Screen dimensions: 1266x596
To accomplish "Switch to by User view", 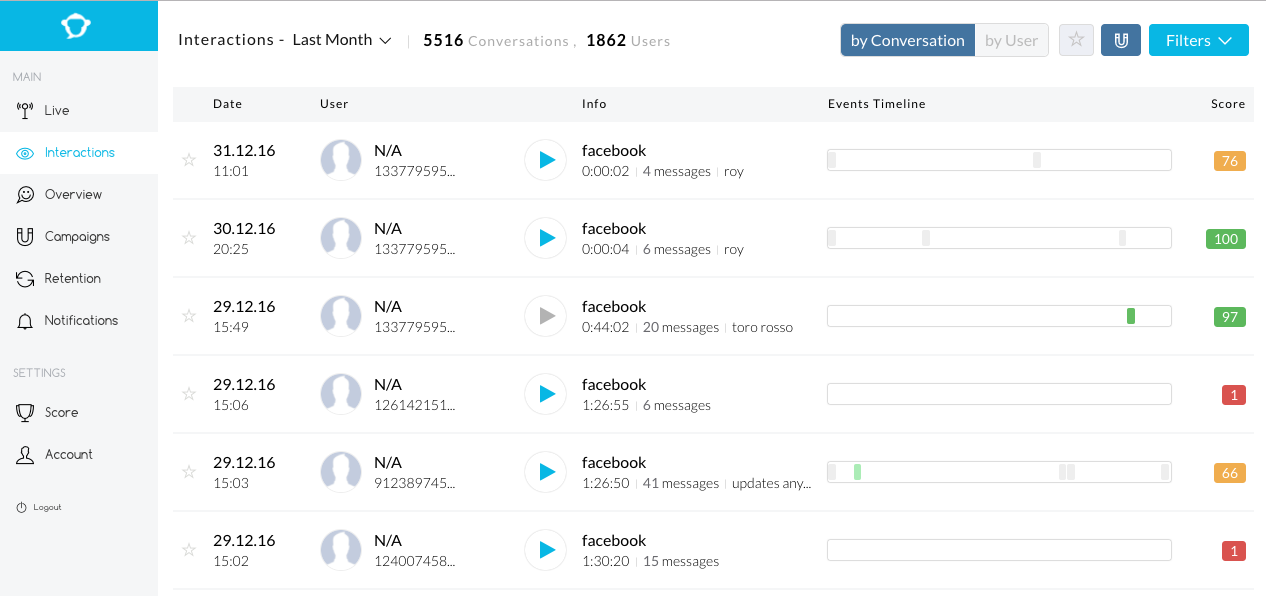I will pos(1011,40).
